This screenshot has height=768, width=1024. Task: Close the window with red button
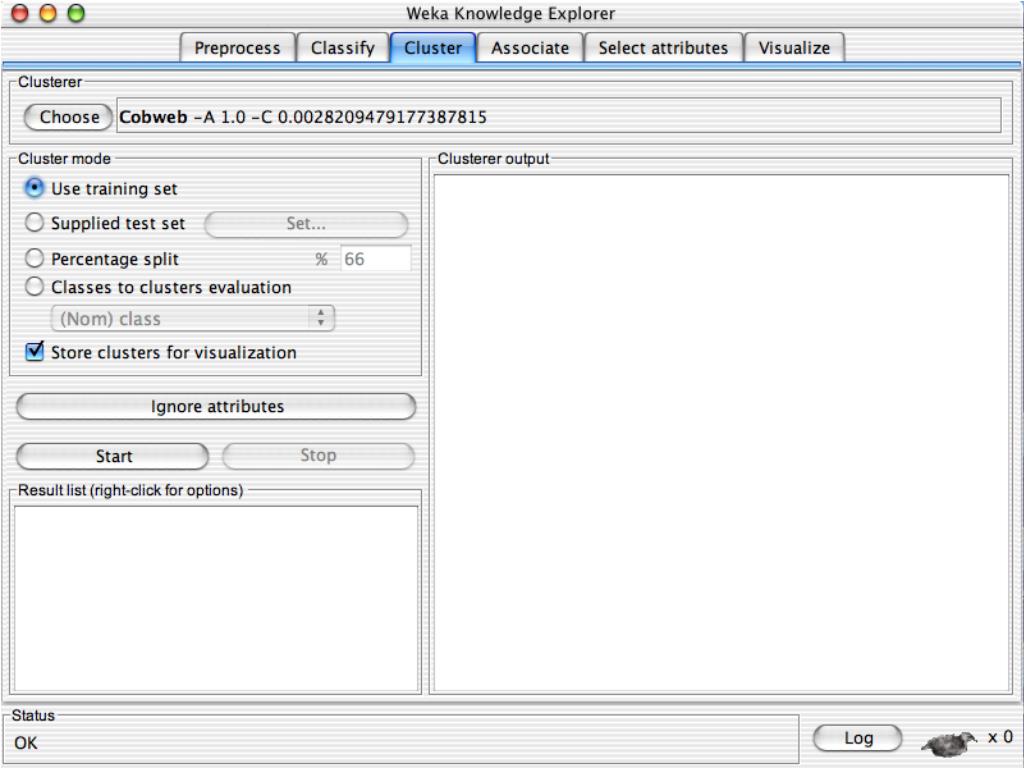[x=20, y=13]
